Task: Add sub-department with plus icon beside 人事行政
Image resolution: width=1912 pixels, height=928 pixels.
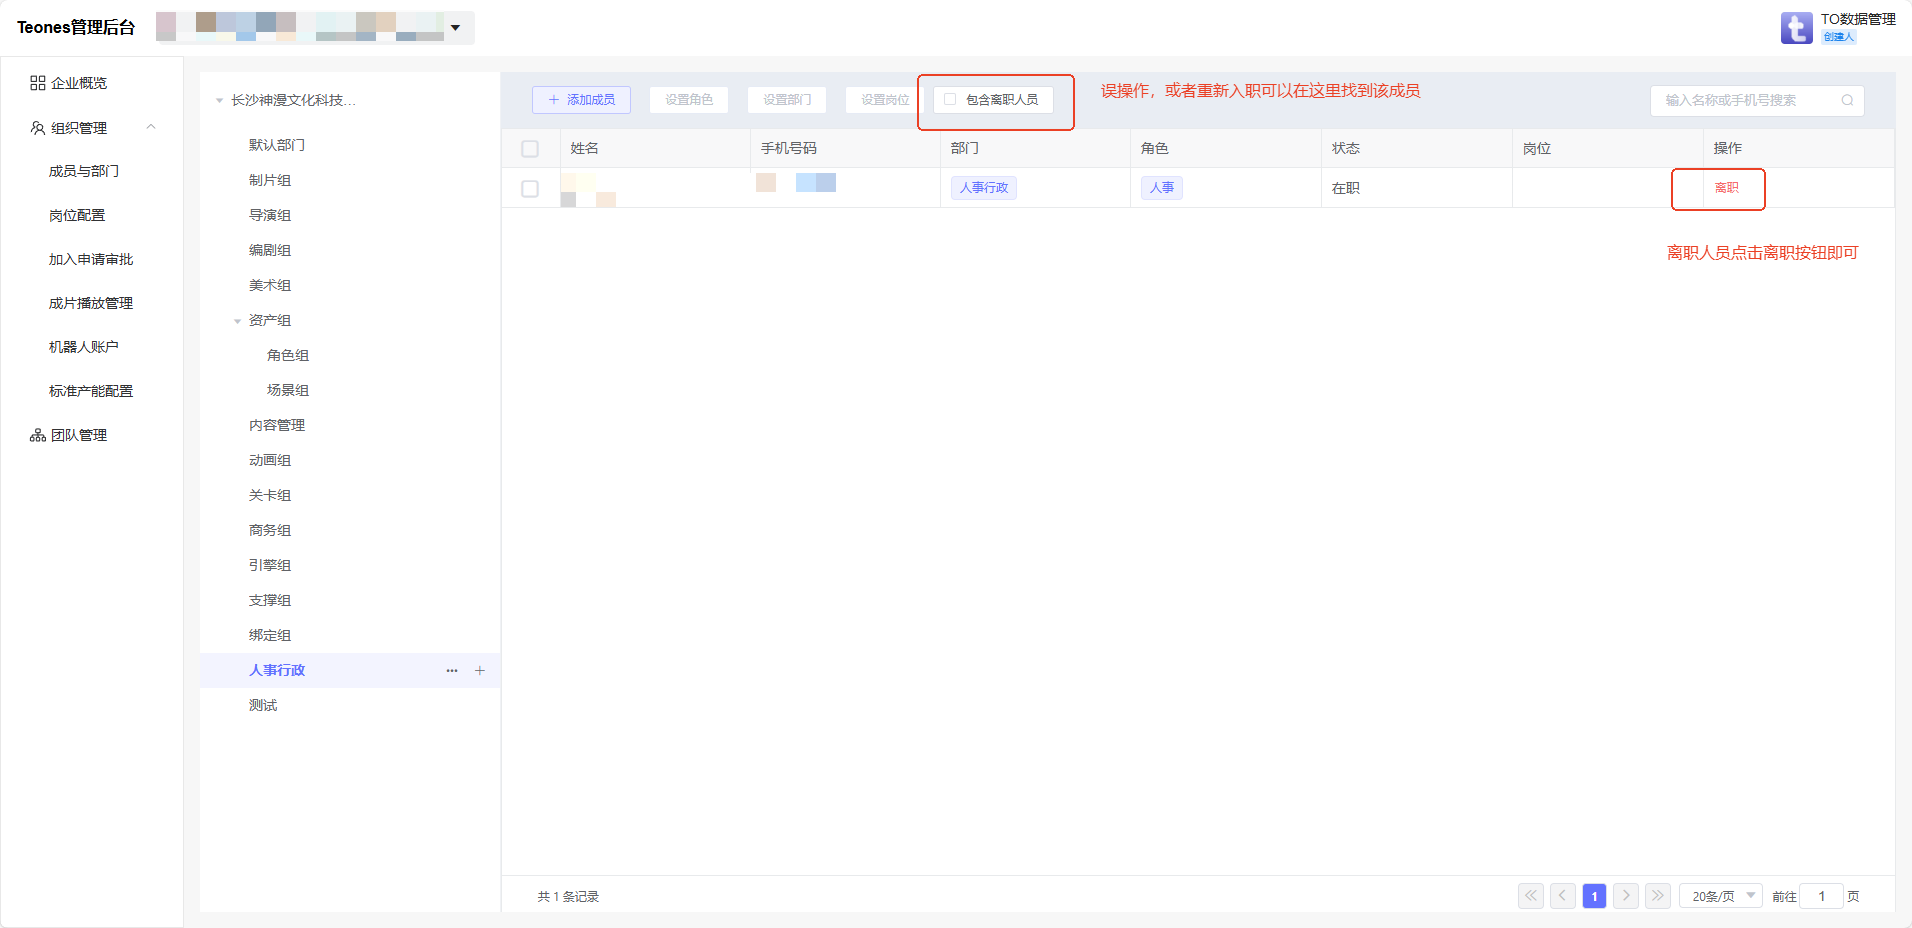Action: (x=480, y=671)
